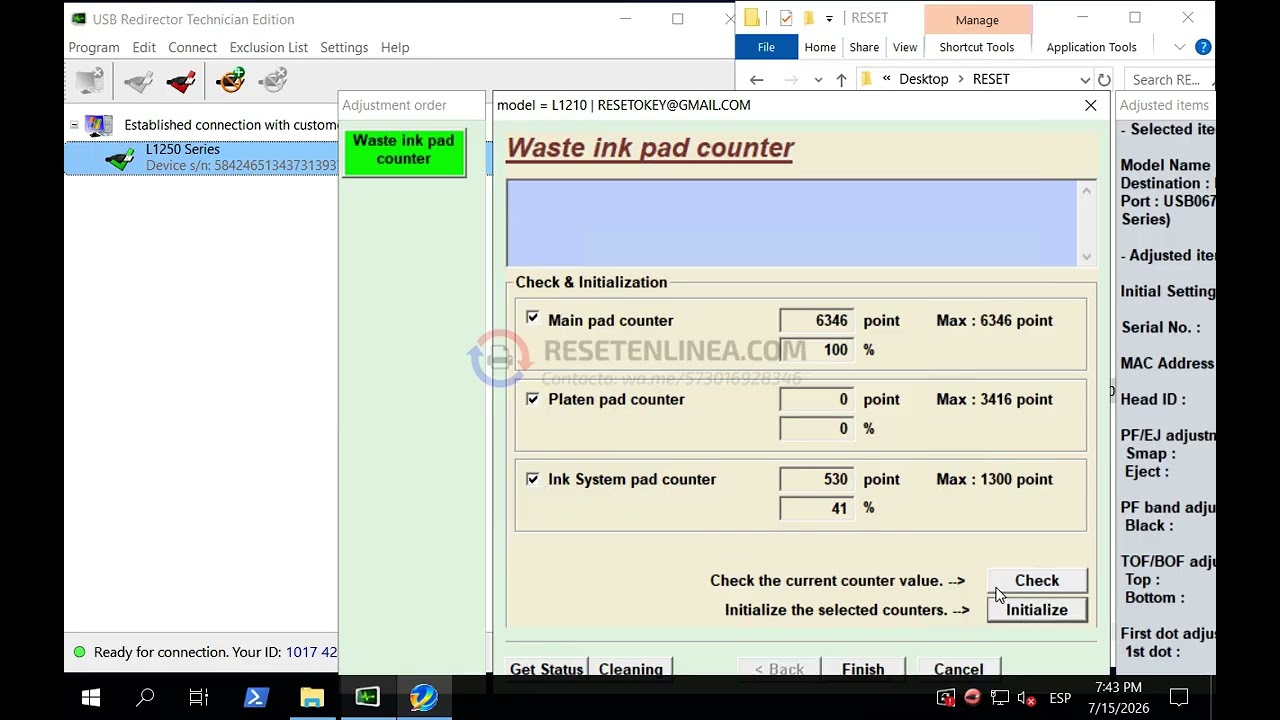Screen dimensions: 1280x720
Task: Select the L1250 Series device entry
Action: pyautogui.click(x=201, y=157)
